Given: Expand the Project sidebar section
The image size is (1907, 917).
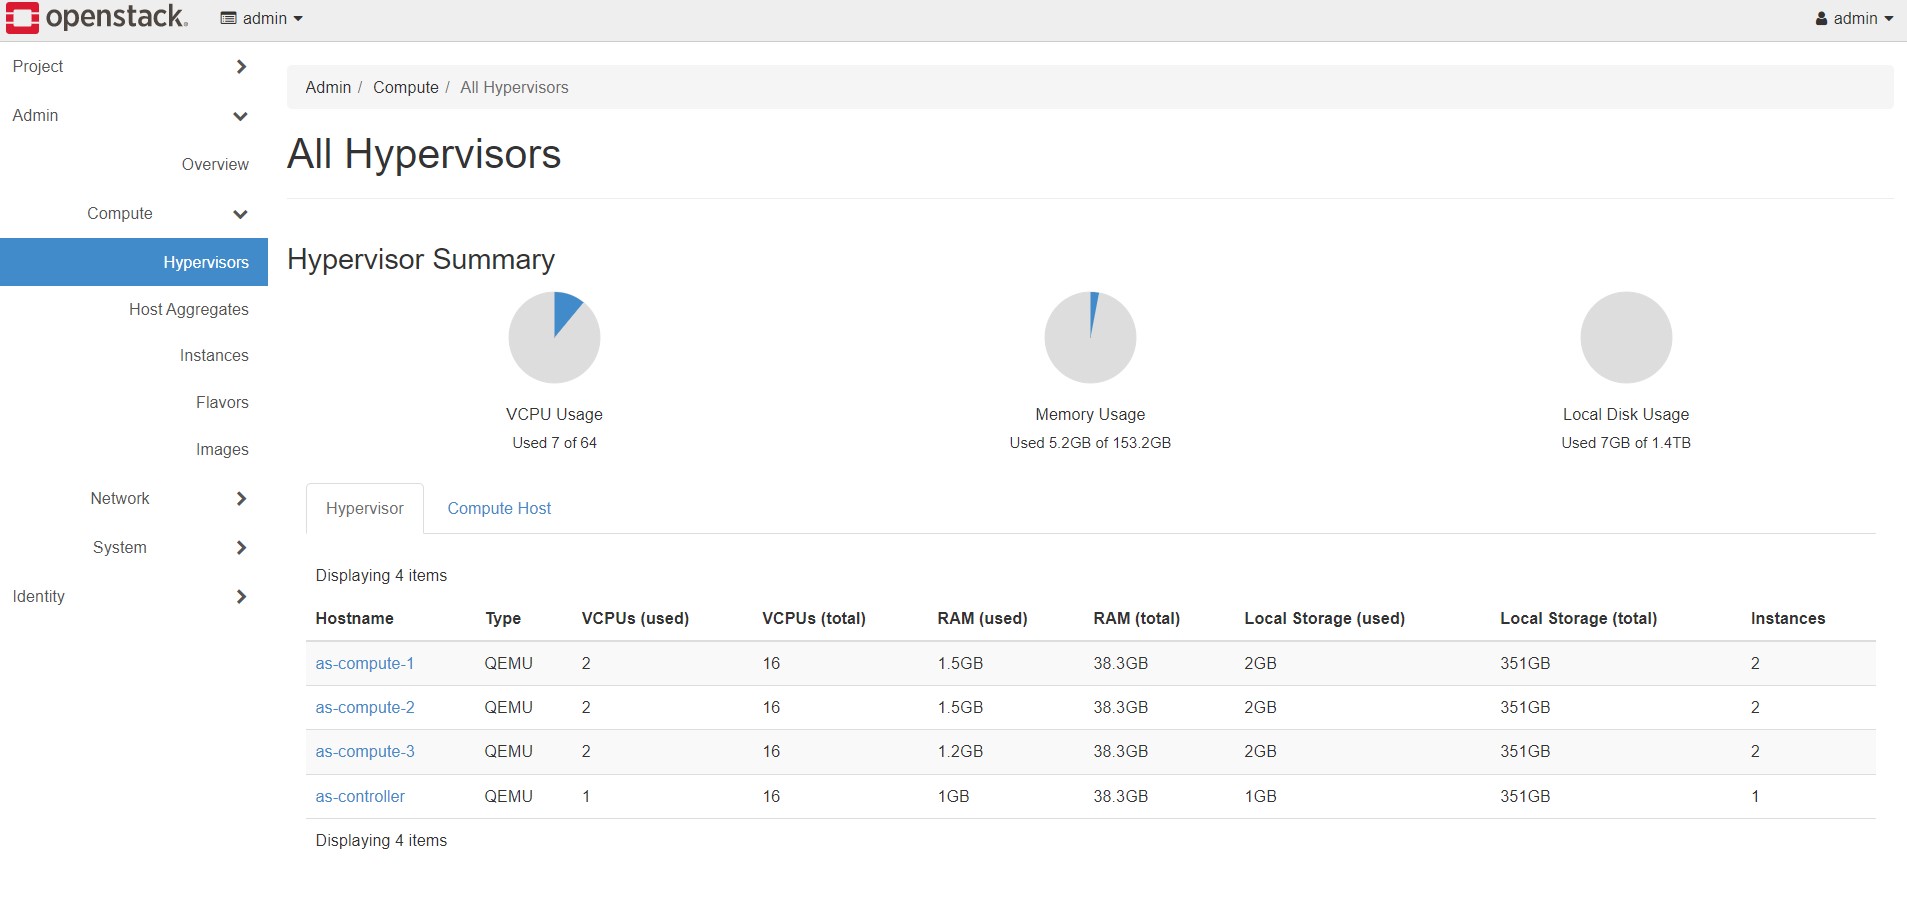Looking at the screenshot, I should point(240,67).
